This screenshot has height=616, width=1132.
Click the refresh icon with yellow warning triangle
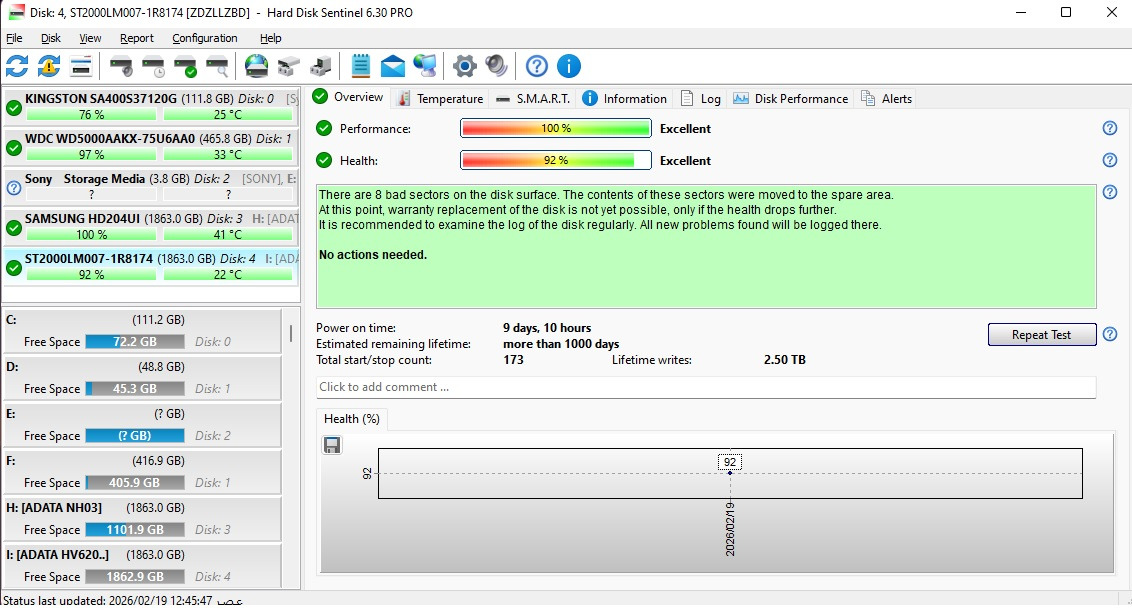pos(49,66)
